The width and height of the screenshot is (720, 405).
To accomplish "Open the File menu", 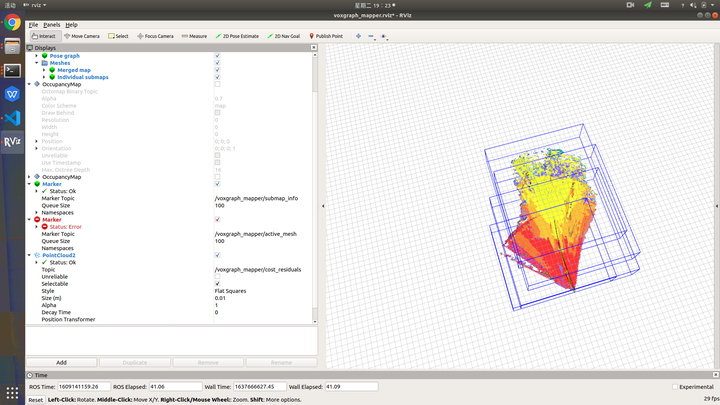I will [x=33, y=24].
